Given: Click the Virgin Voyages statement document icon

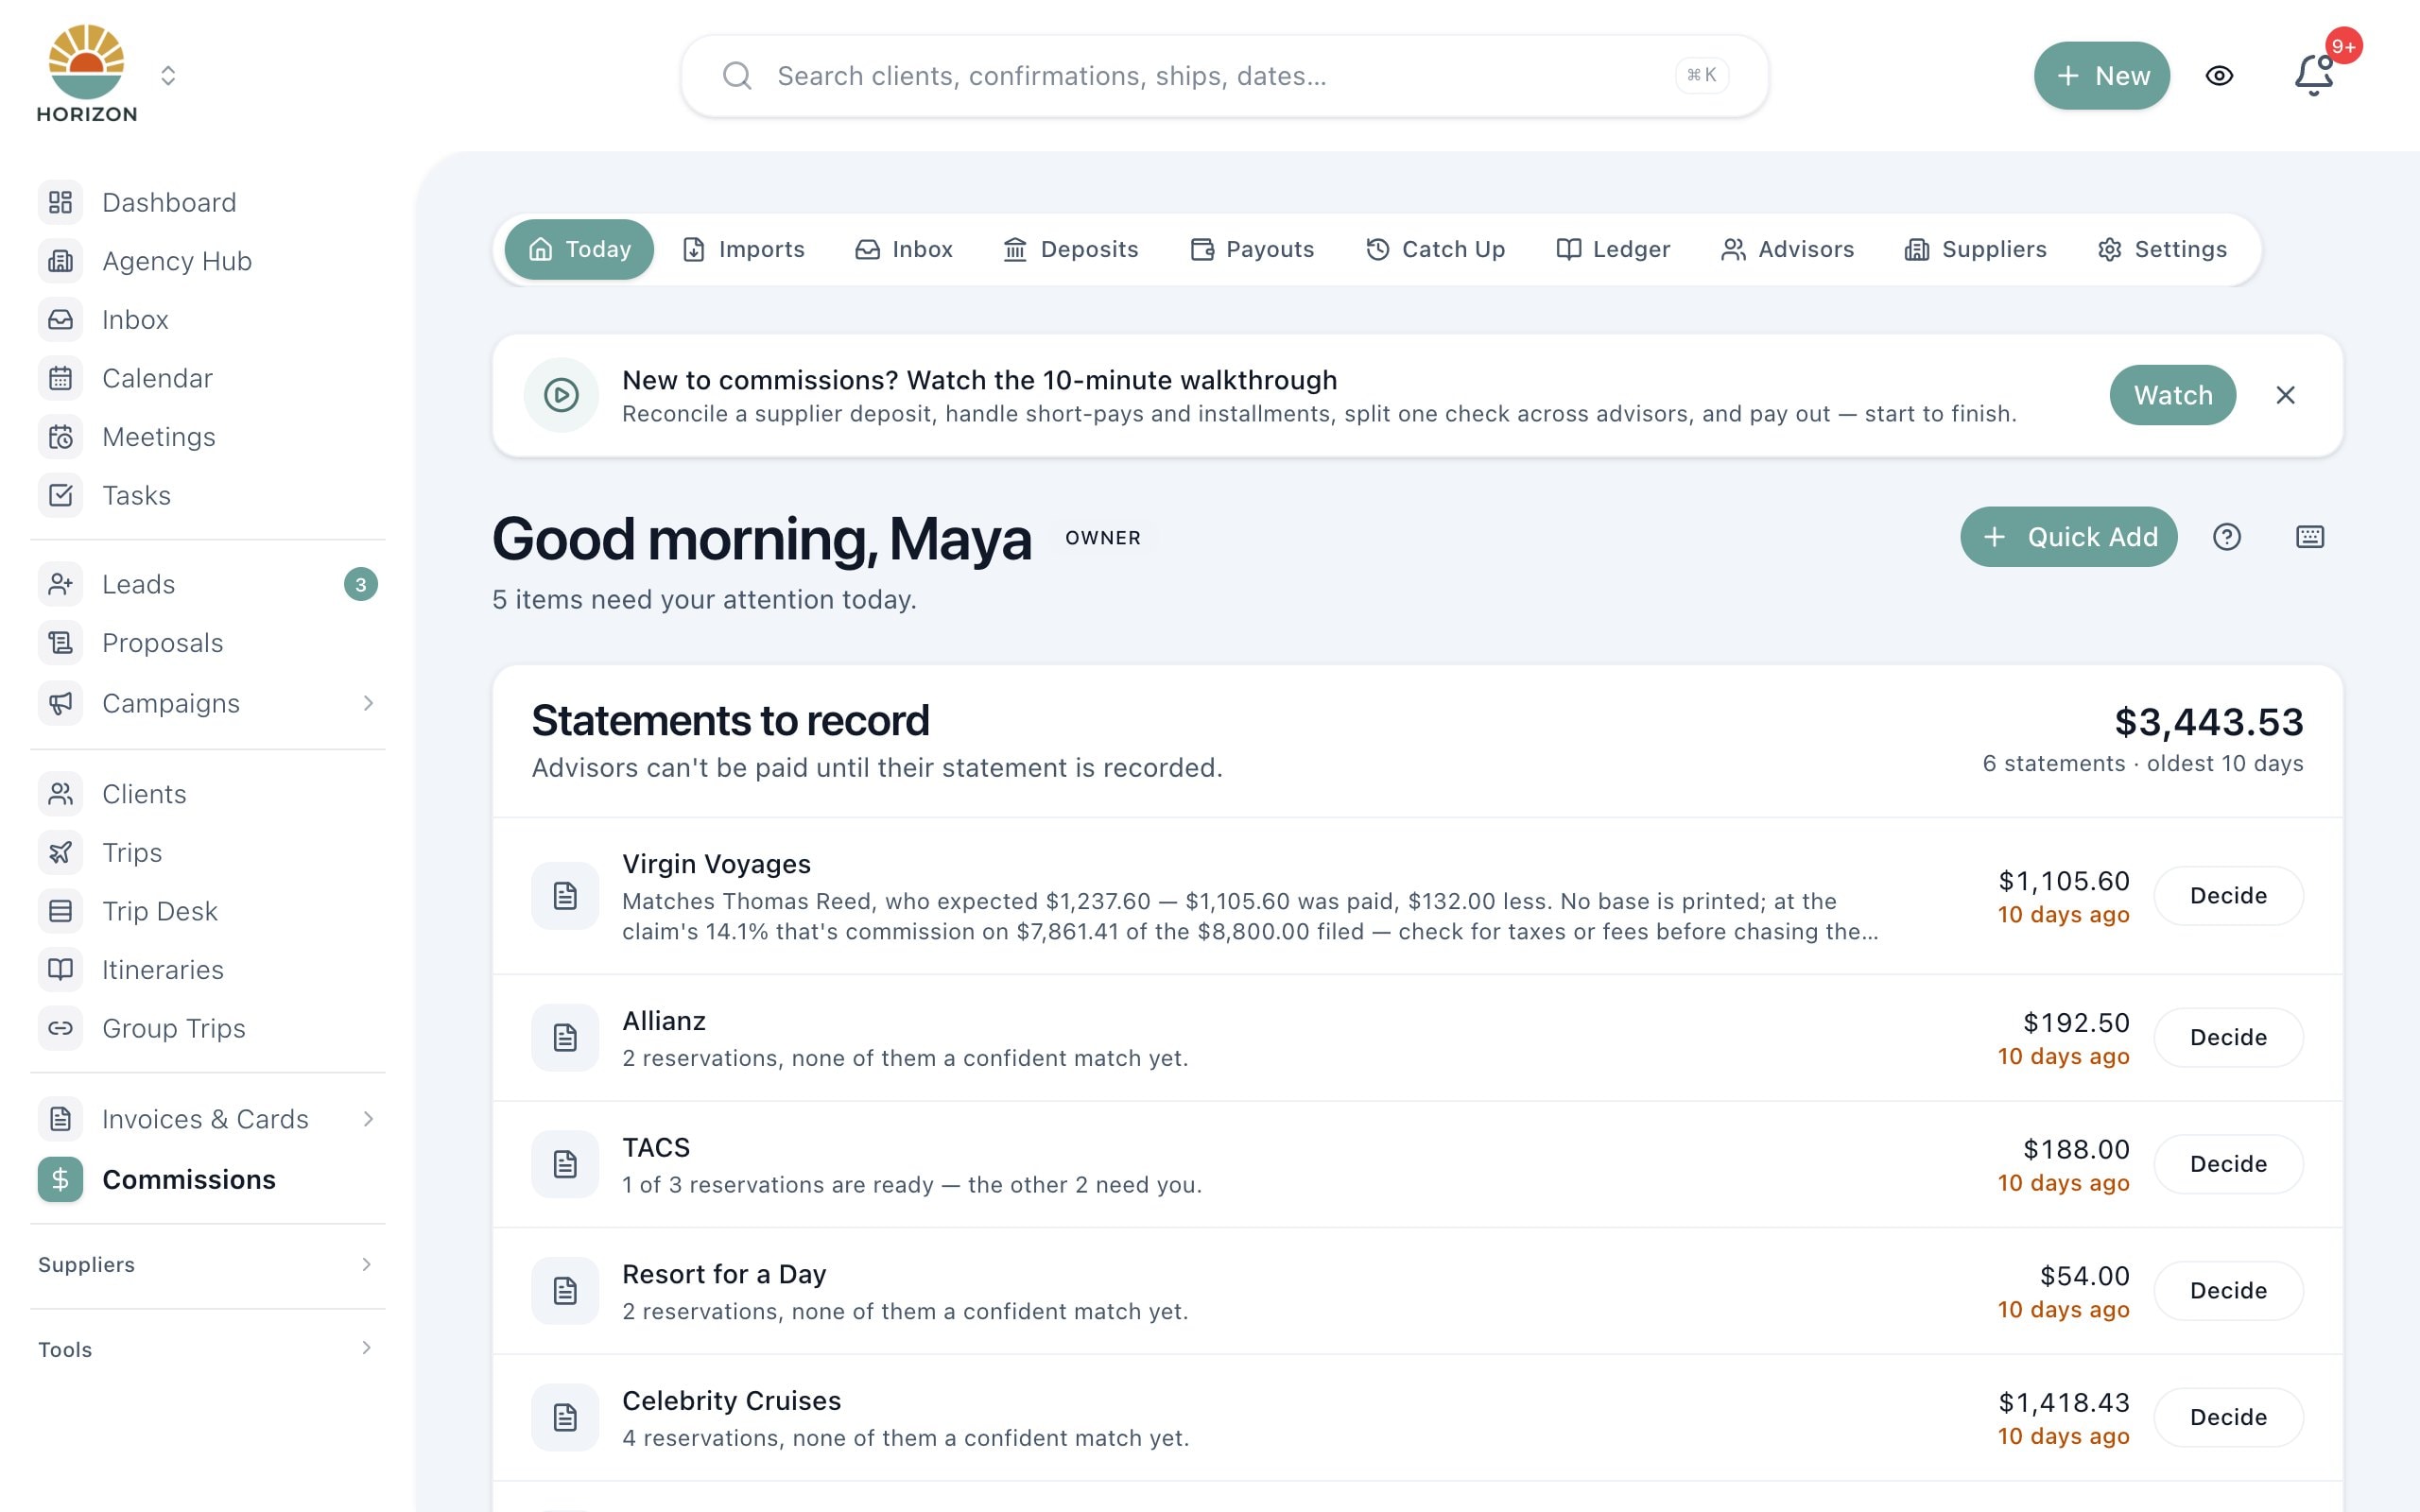Looking at the screenshot, I should click(565, 895).
